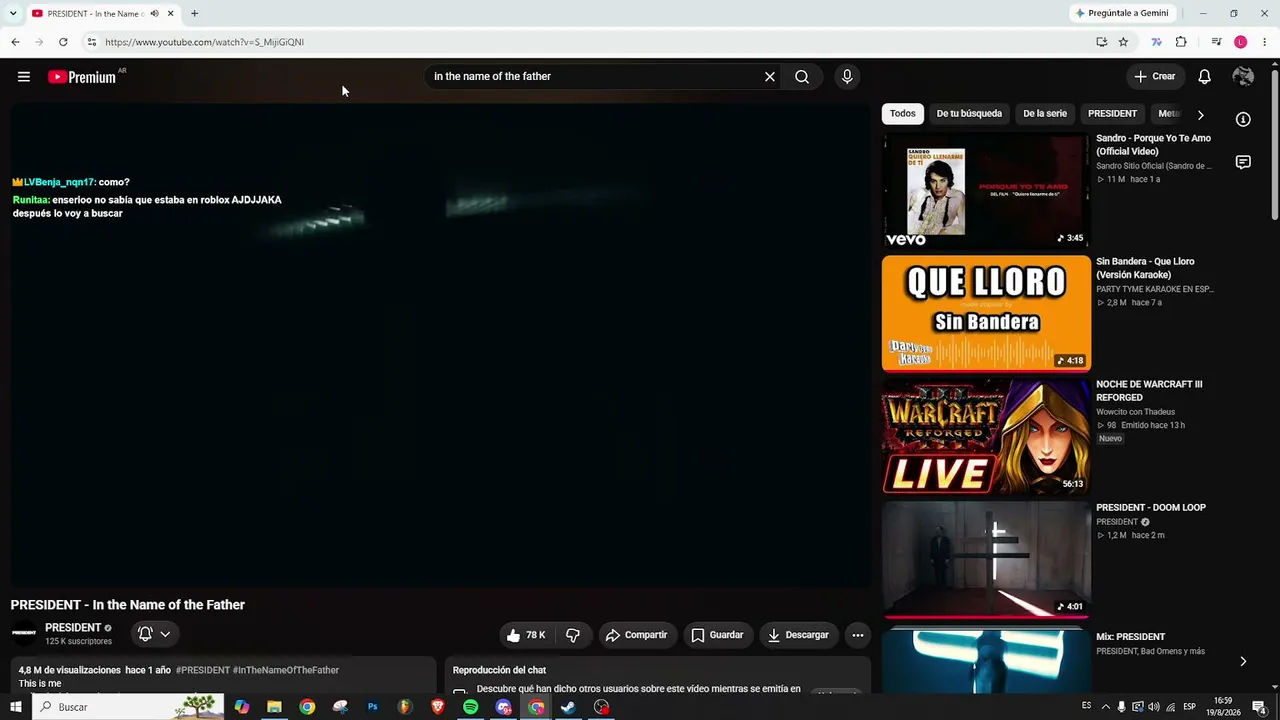Click the Crear button
Viewport: 1280px width, 720px height.
[x=1155, y=77]
